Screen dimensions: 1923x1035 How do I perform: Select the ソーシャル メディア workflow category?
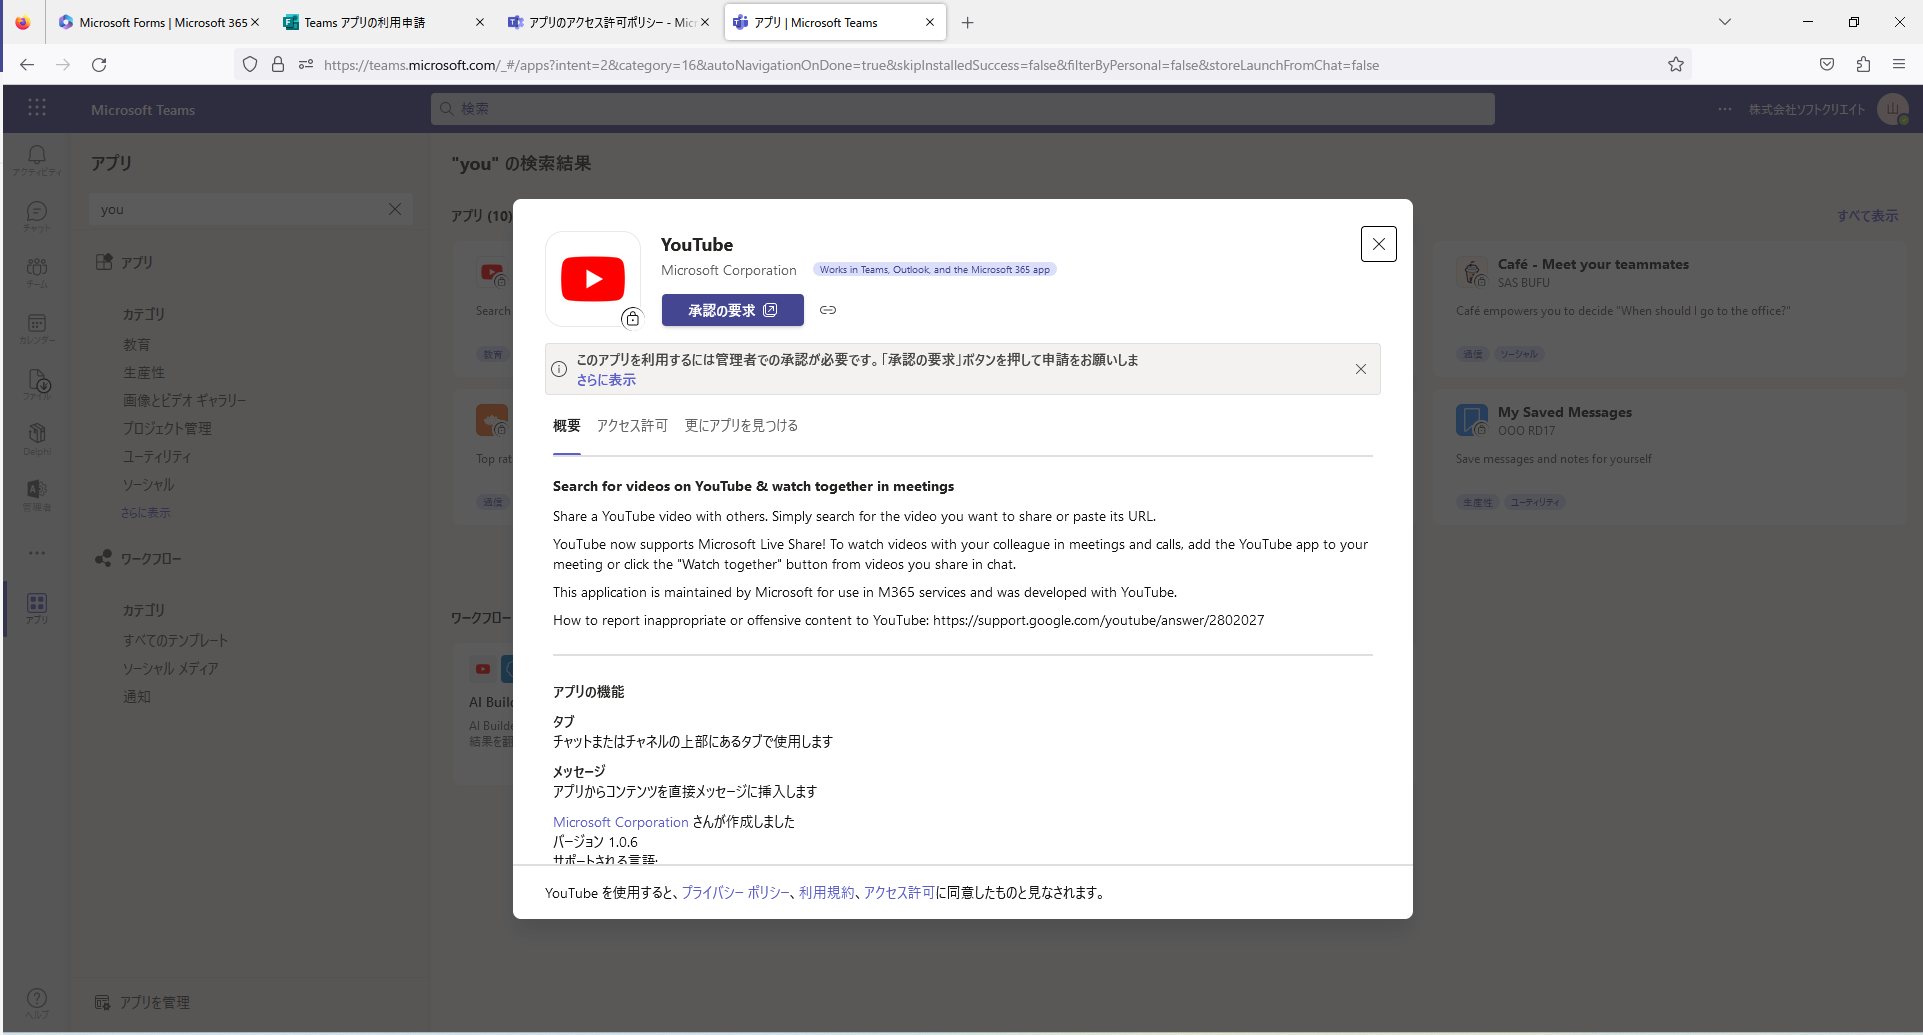(171, 669)
